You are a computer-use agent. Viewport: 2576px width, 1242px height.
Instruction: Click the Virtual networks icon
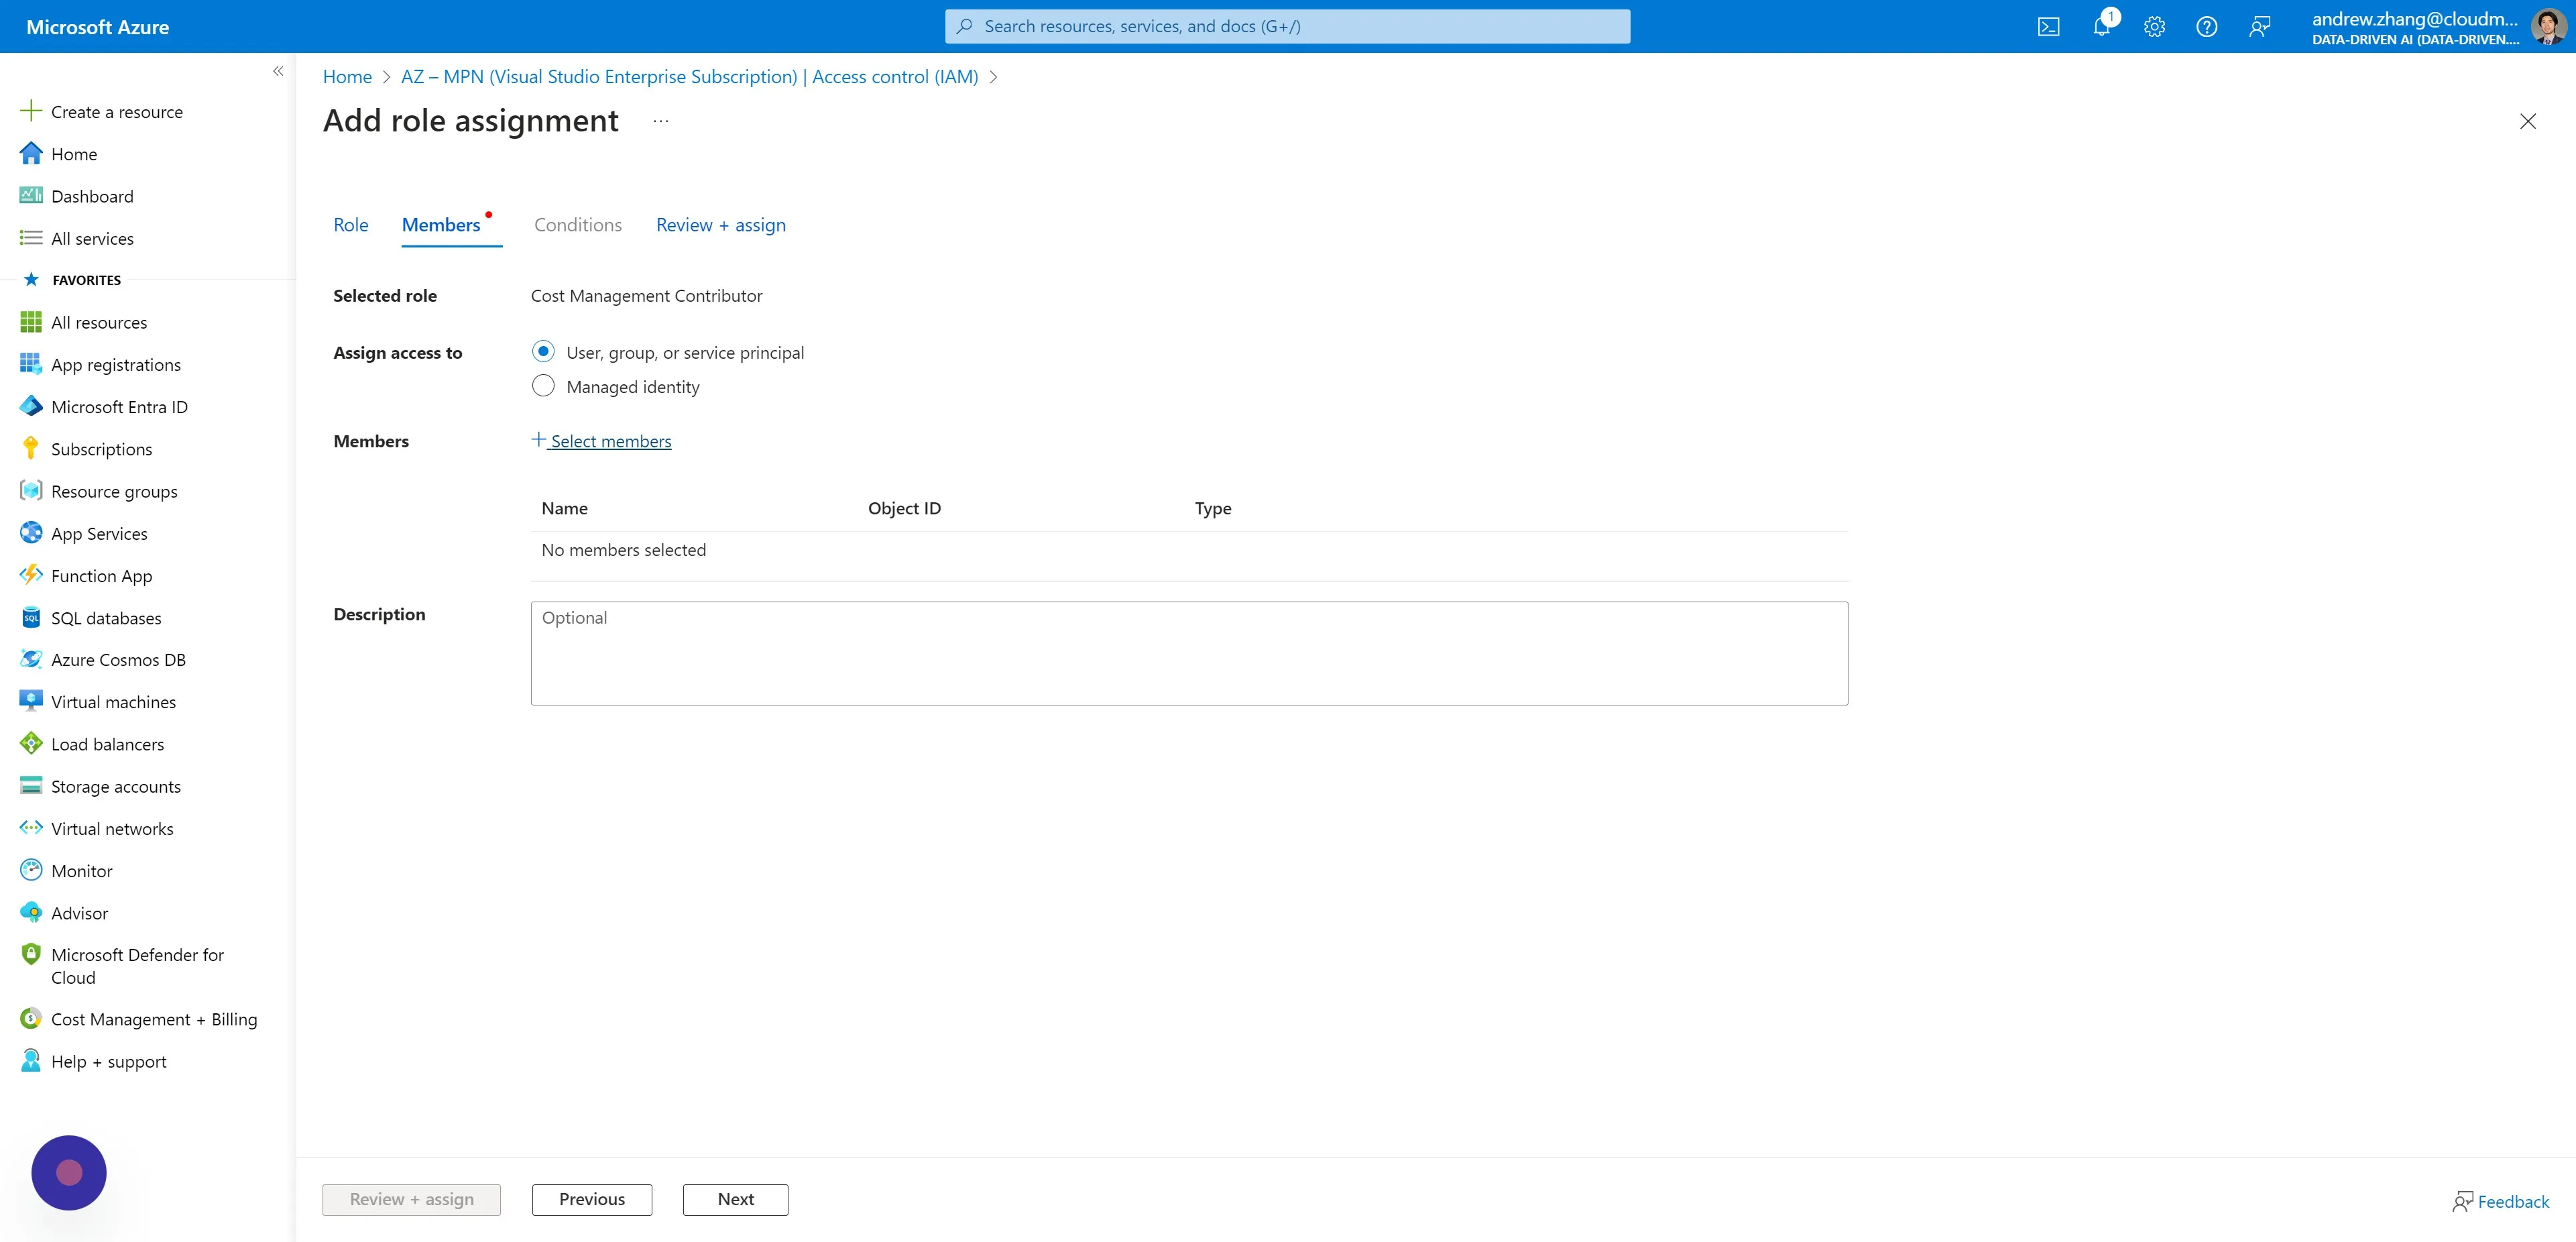pos(31,828)
